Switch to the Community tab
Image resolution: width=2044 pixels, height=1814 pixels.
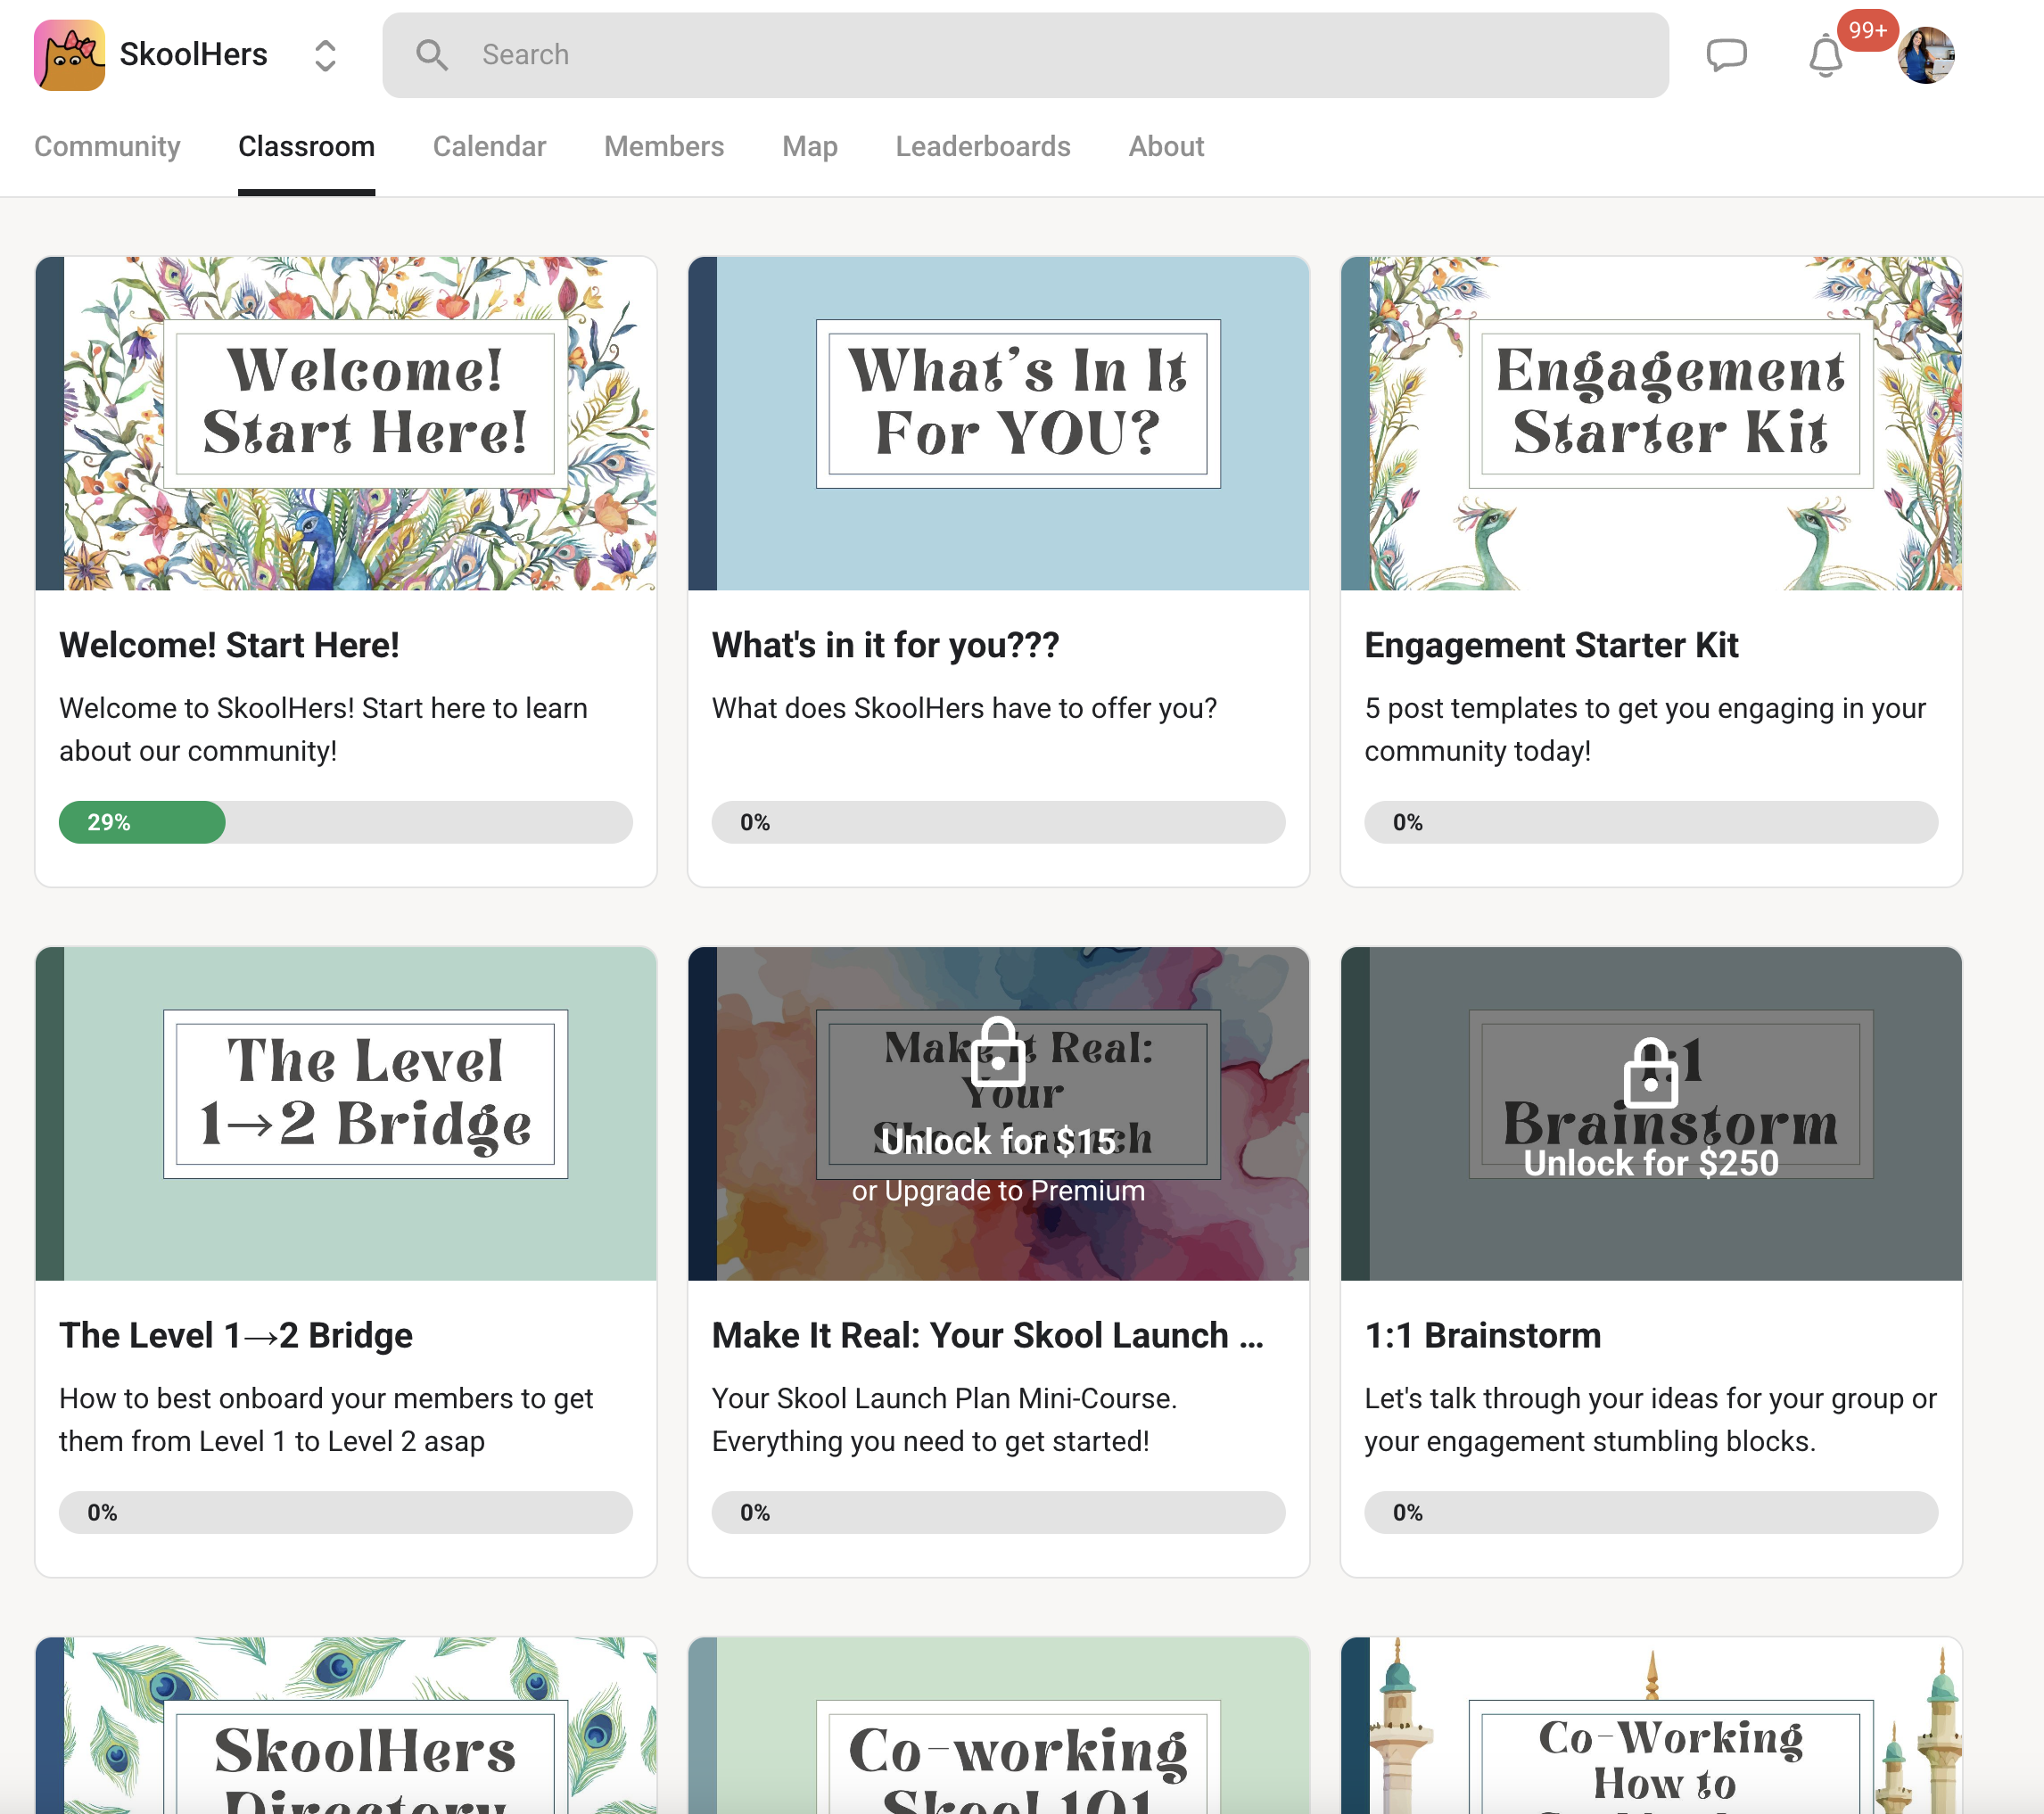(x=107, y=146)
